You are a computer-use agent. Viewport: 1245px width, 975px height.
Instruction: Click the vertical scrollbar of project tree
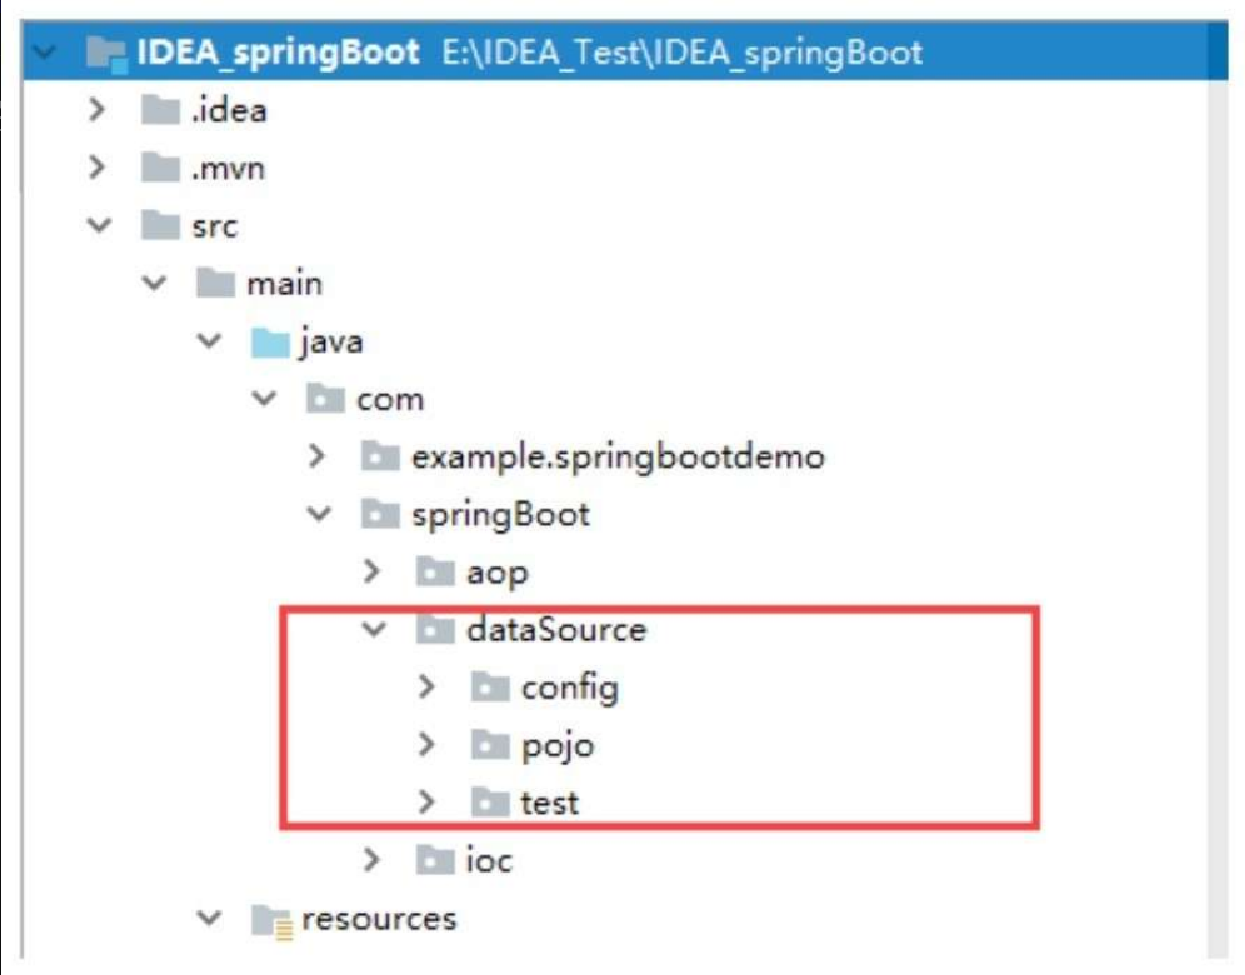point(1218,500)
